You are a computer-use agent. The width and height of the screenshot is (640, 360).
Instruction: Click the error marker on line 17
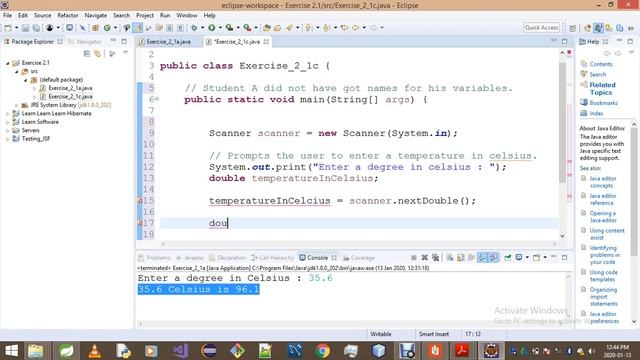[x=140, y=223]
